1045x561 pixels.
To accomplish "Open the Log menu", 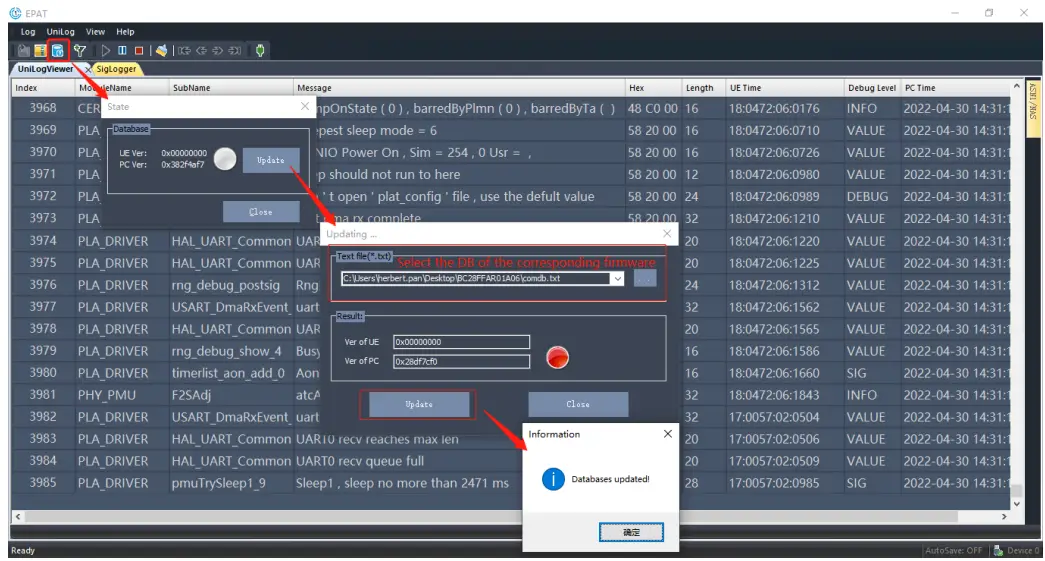I will (x=28, y=31).
